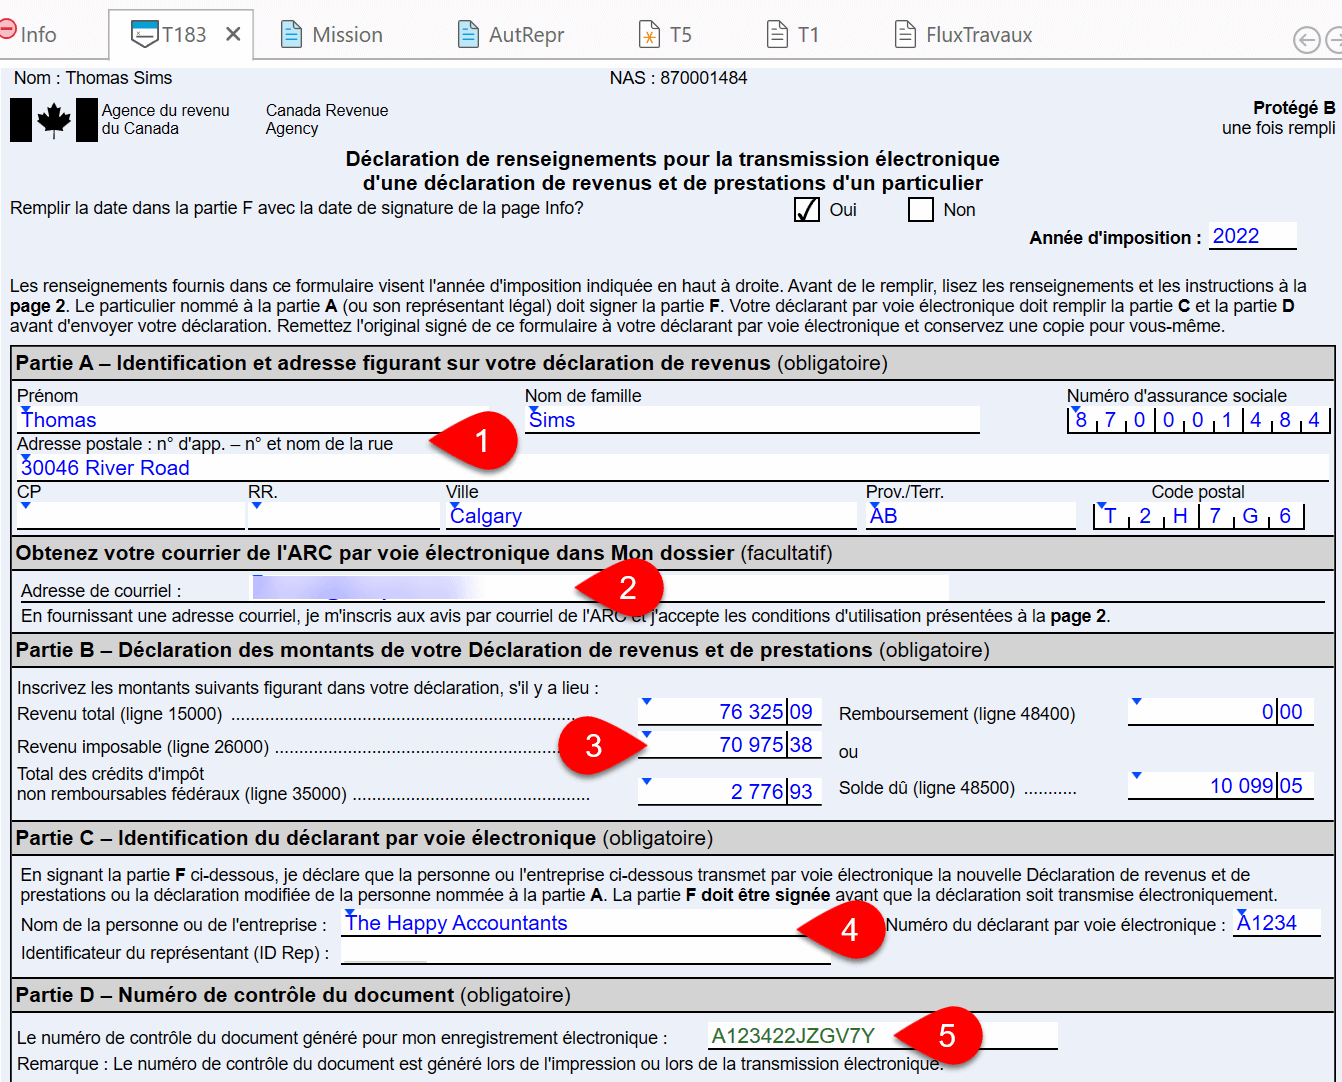Click the Numéro d'assurance sociale field
This screenshot has height=1082, width=1342.
[x=1197, y=420]
